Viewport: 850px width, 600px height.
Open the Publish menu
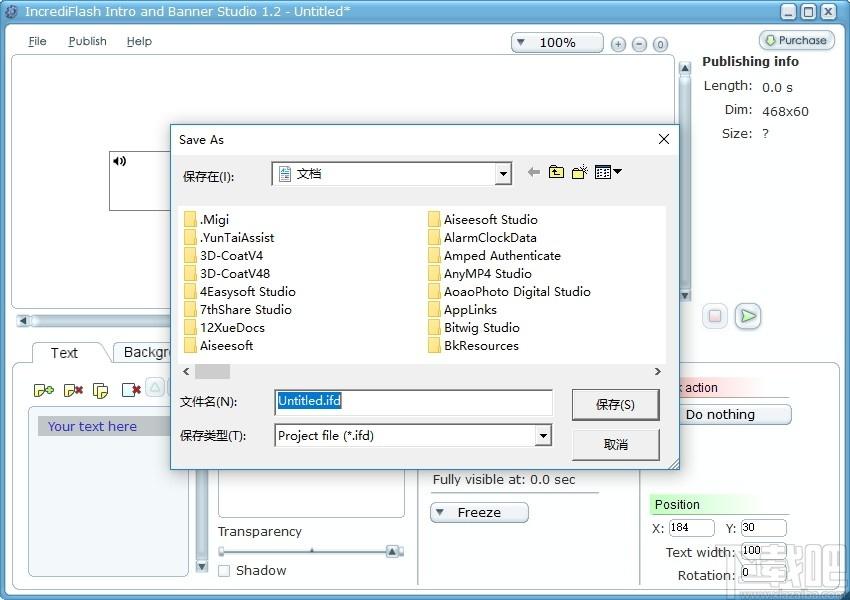(x=87, y=41)
